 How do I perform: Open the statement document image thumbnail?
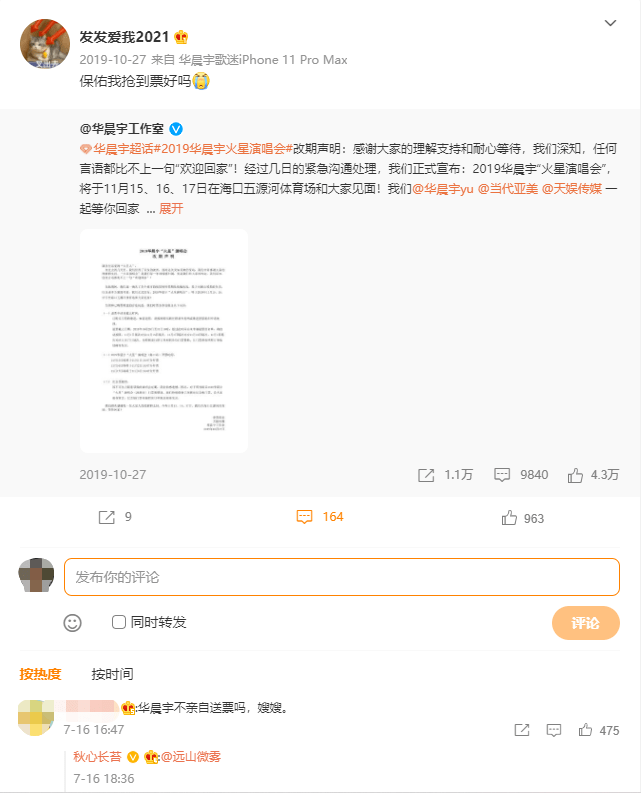(x=164, y=341)
